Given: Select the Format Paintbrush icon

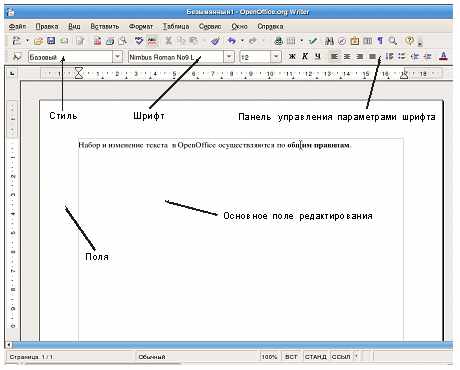Looking at the screenshot, I should coord(216,41).
